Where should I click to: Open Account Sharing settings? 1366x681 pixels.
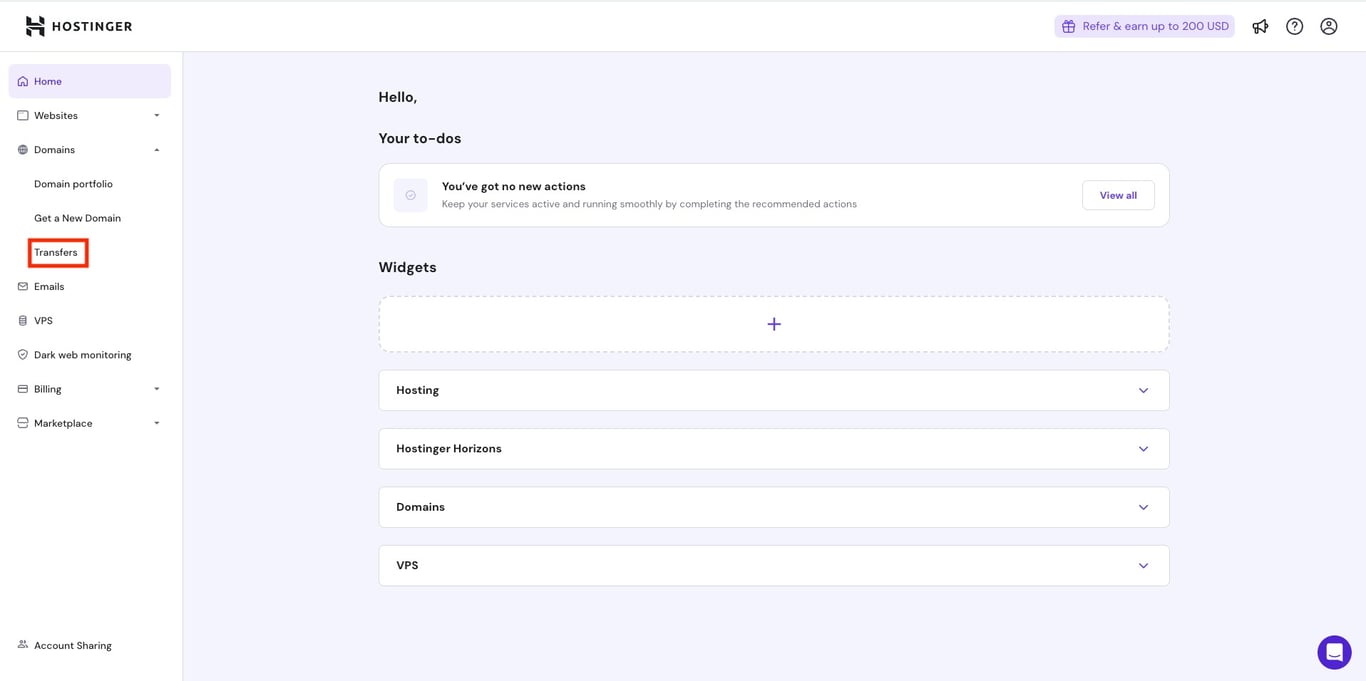click(71, 645)
